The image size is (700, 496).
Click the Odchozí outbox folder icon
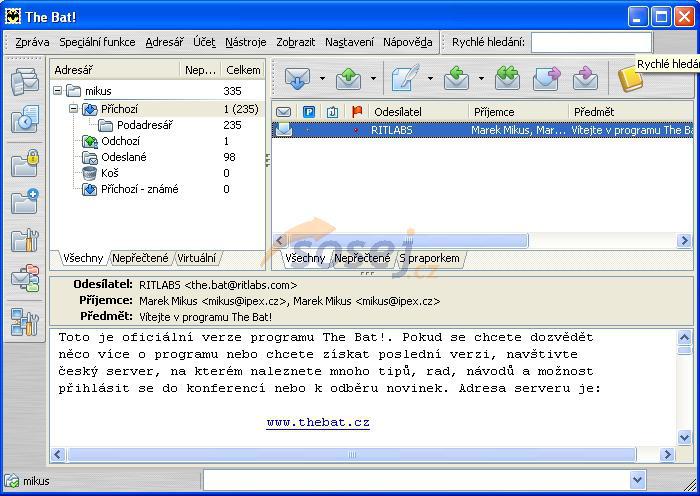point(90,142)
